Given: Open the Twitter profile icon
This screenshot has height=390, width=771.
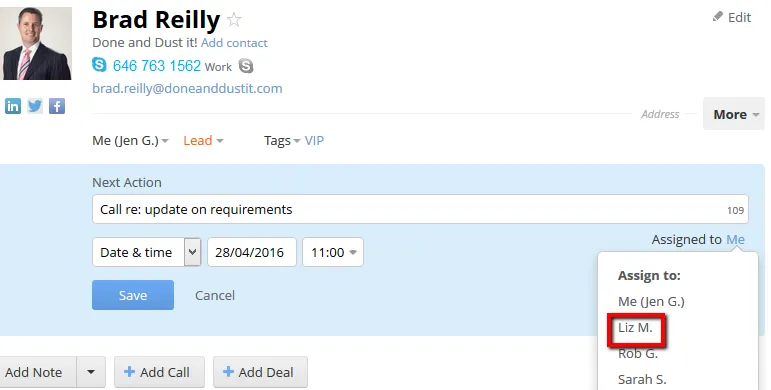Looking at the screenshot, I should tap(35, 106).
